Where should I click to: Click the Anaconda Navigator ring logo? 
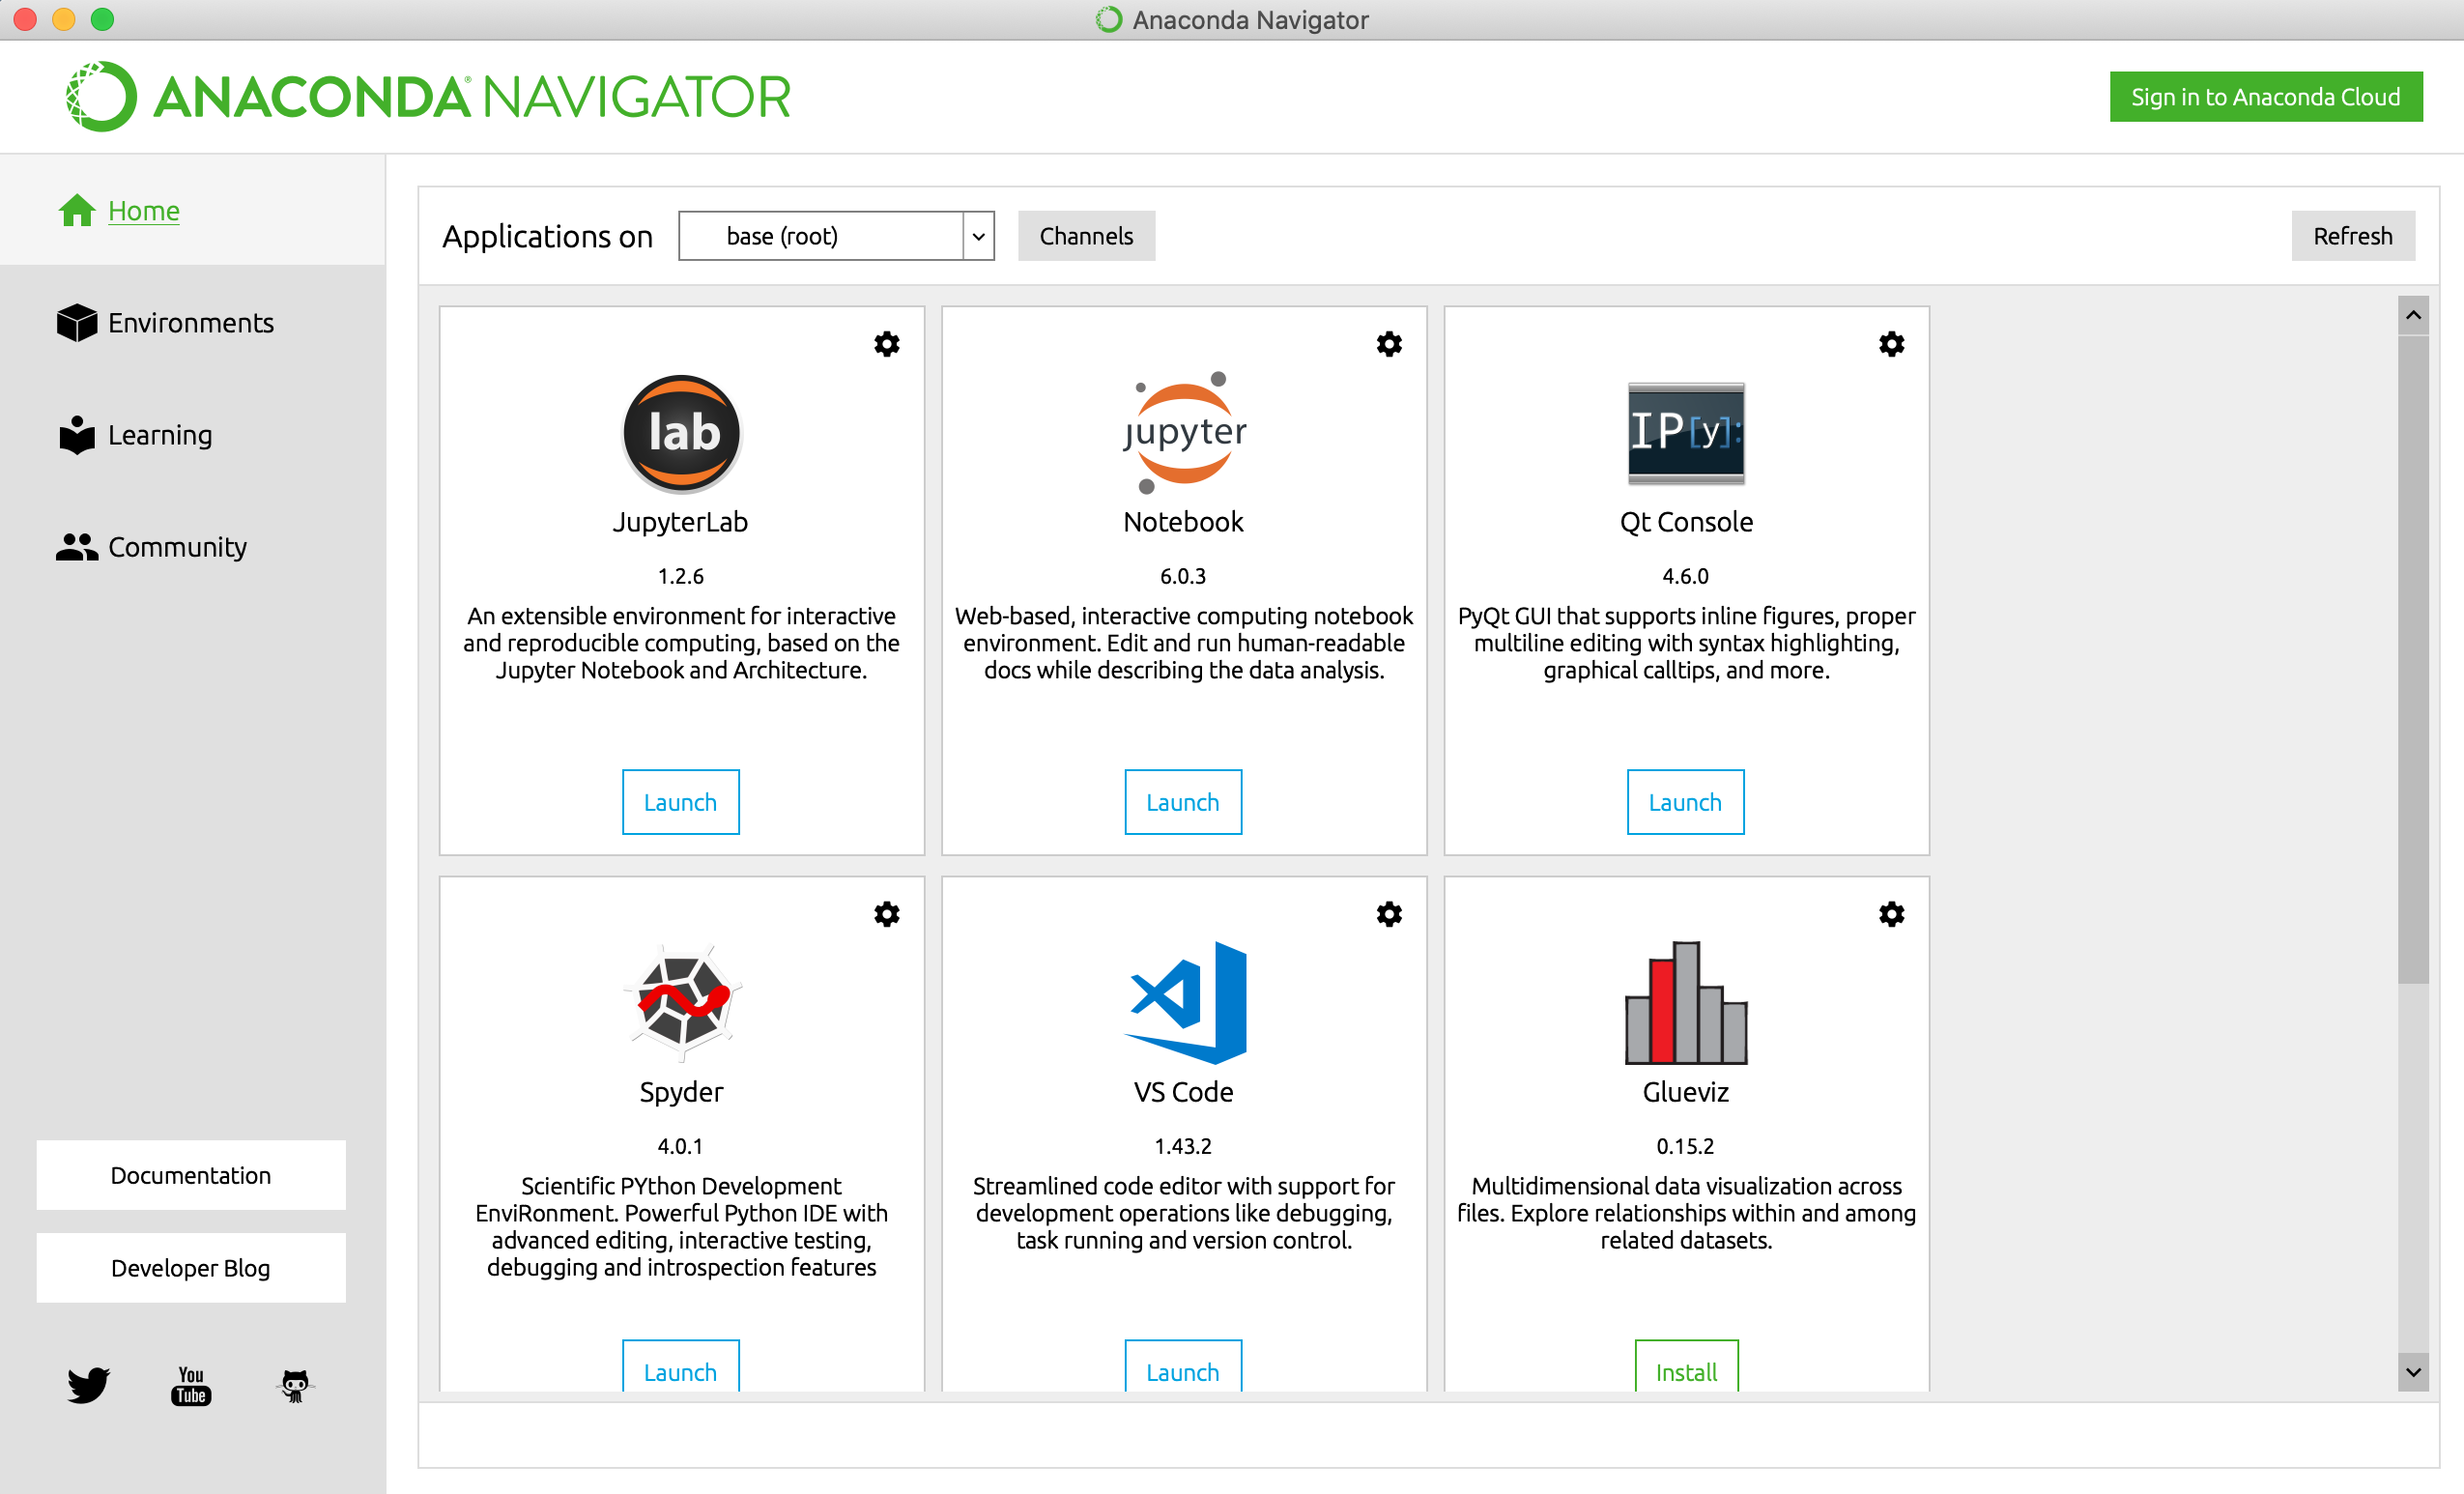coord(101,96)
